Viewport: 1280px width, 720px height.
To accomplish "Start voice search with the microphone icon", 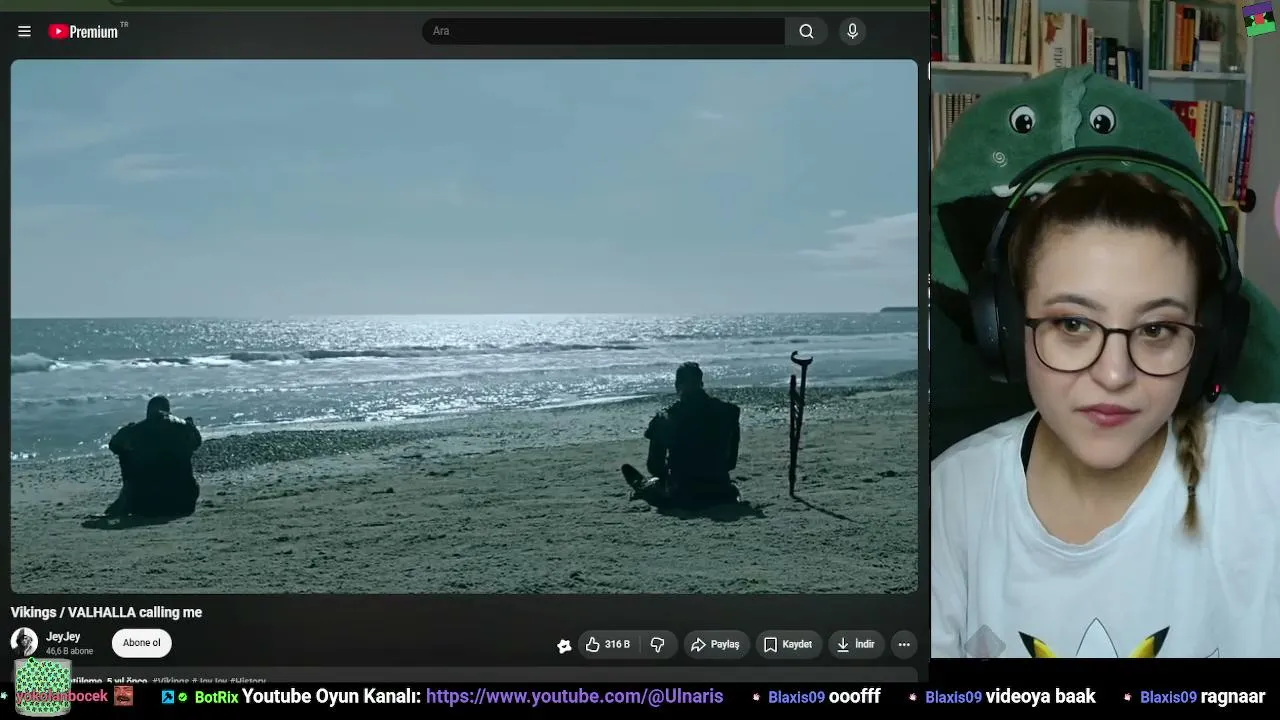I will (x=852, y=31).
